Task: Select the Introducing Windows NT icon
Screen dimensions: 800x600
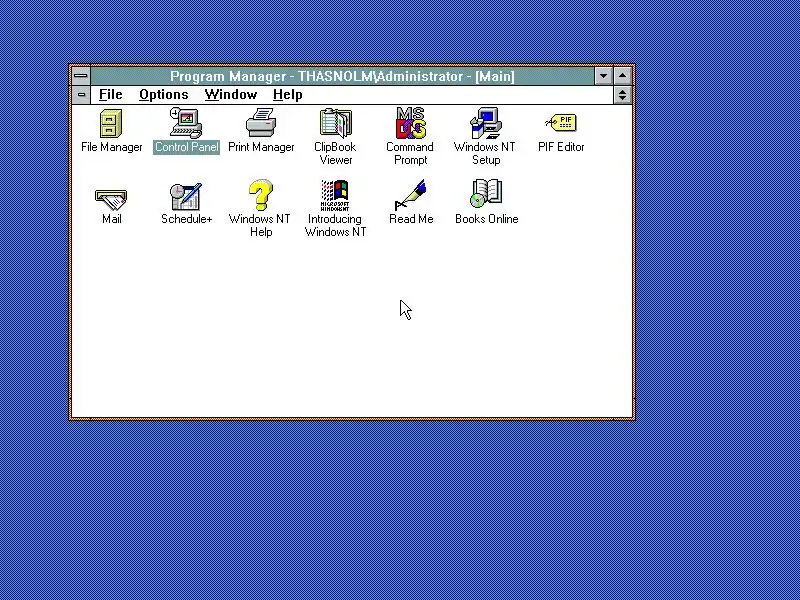Action: pos(335,195)
